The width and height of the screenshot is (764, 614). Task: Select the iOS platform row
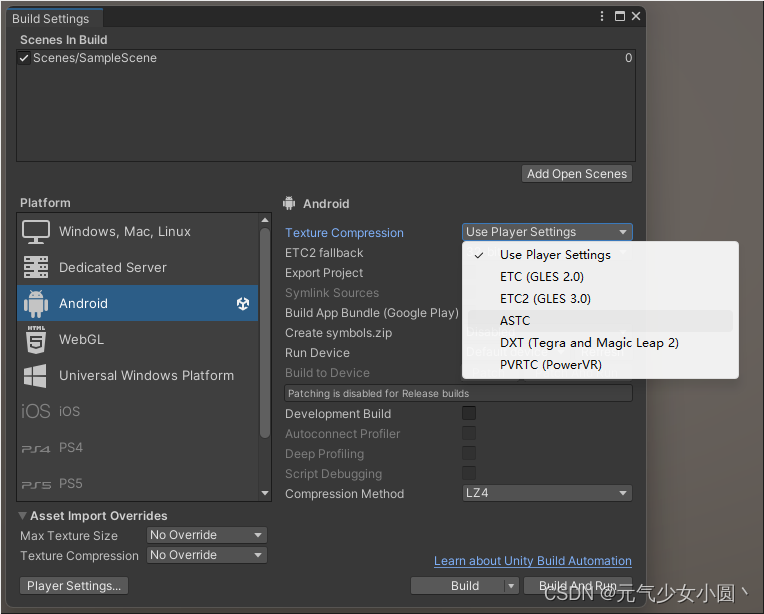coord(138,411)
